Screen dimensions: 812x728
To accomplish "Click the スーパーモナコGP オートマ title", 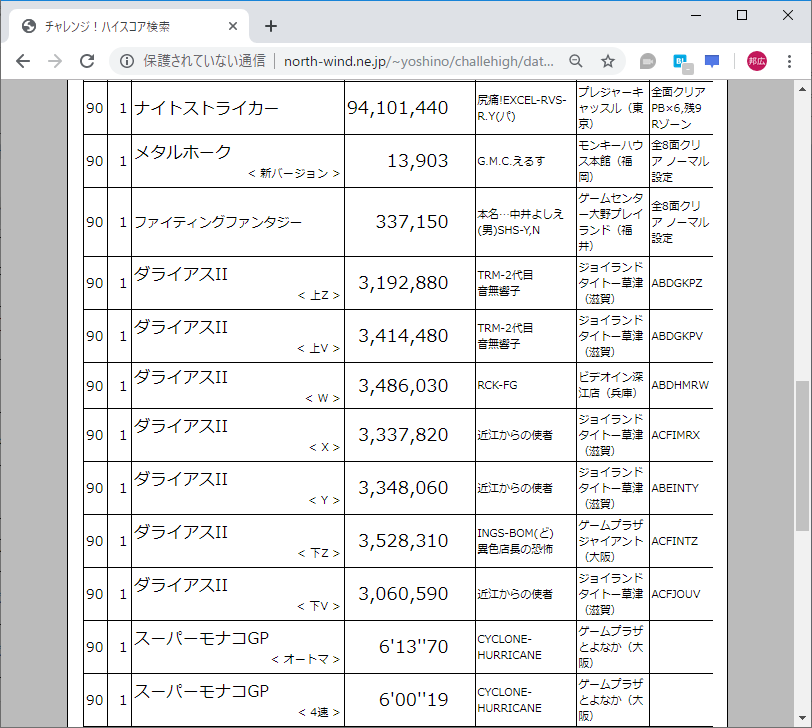I will point(201,638).
